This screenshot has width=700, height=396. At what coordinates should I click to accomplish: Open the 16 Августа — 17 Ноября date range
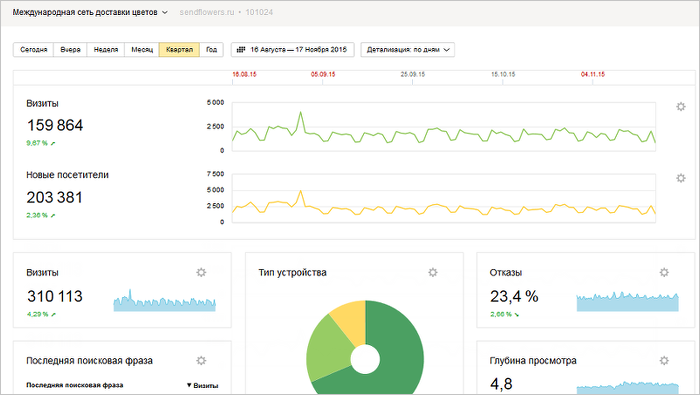(292, 50)
